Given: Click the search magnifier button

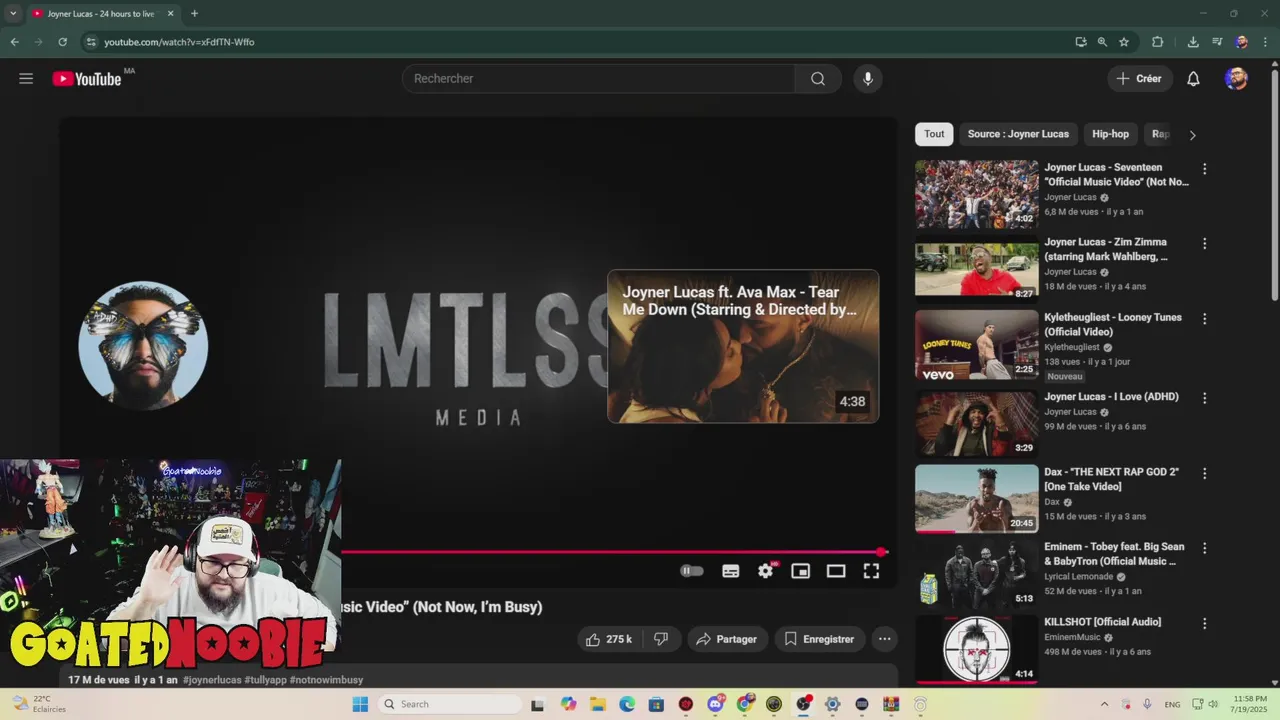Looking at the screenshot, I should tap(818, 79).
